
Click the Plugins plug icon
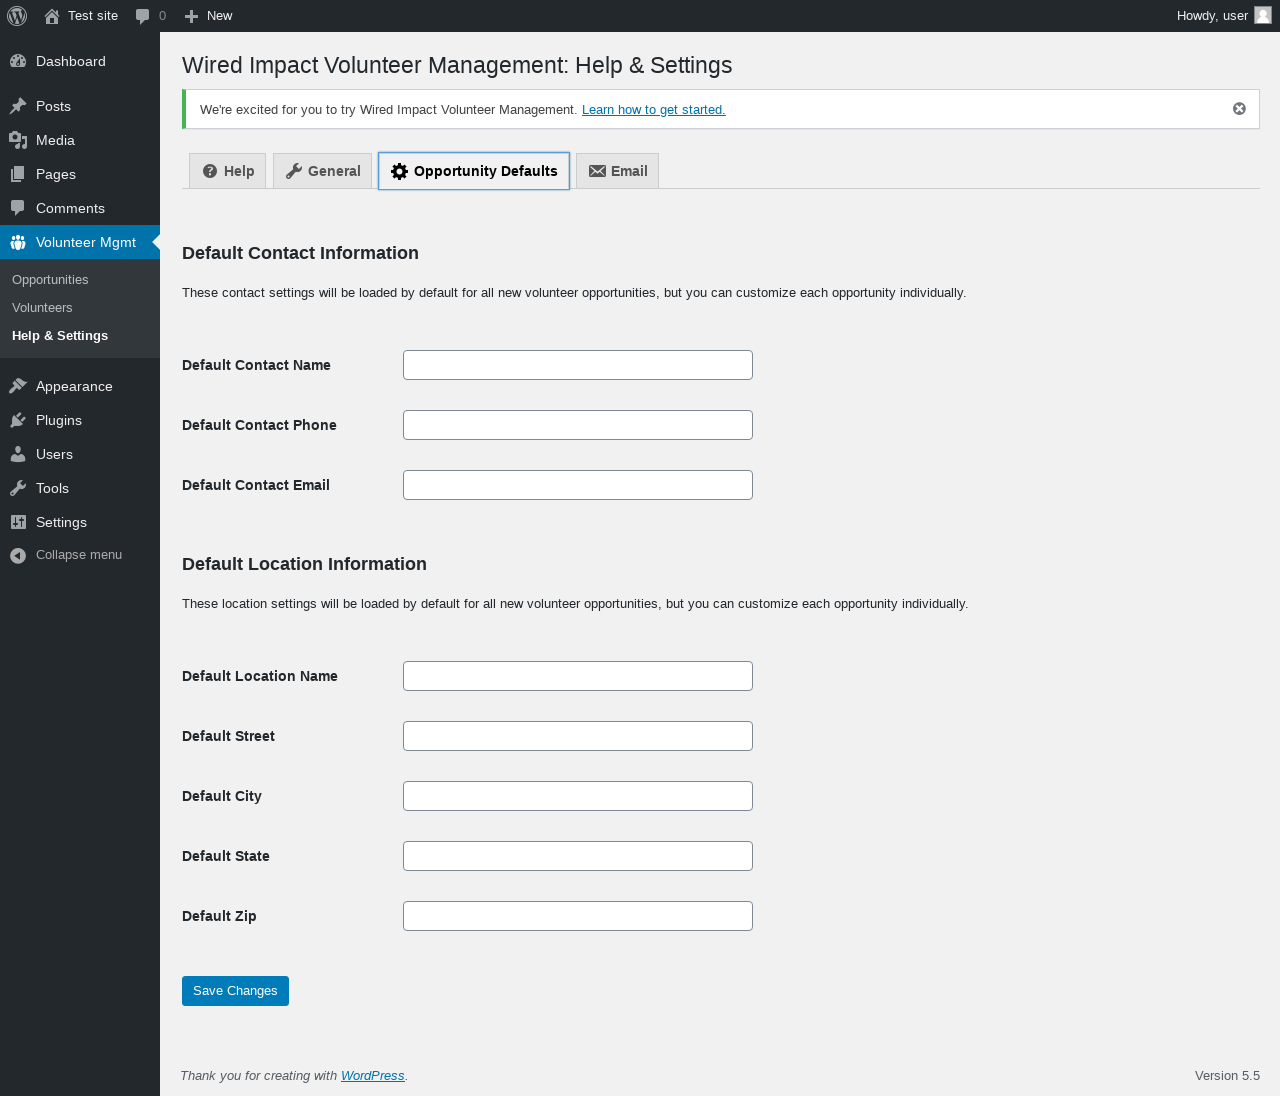(x=18, y=420)
